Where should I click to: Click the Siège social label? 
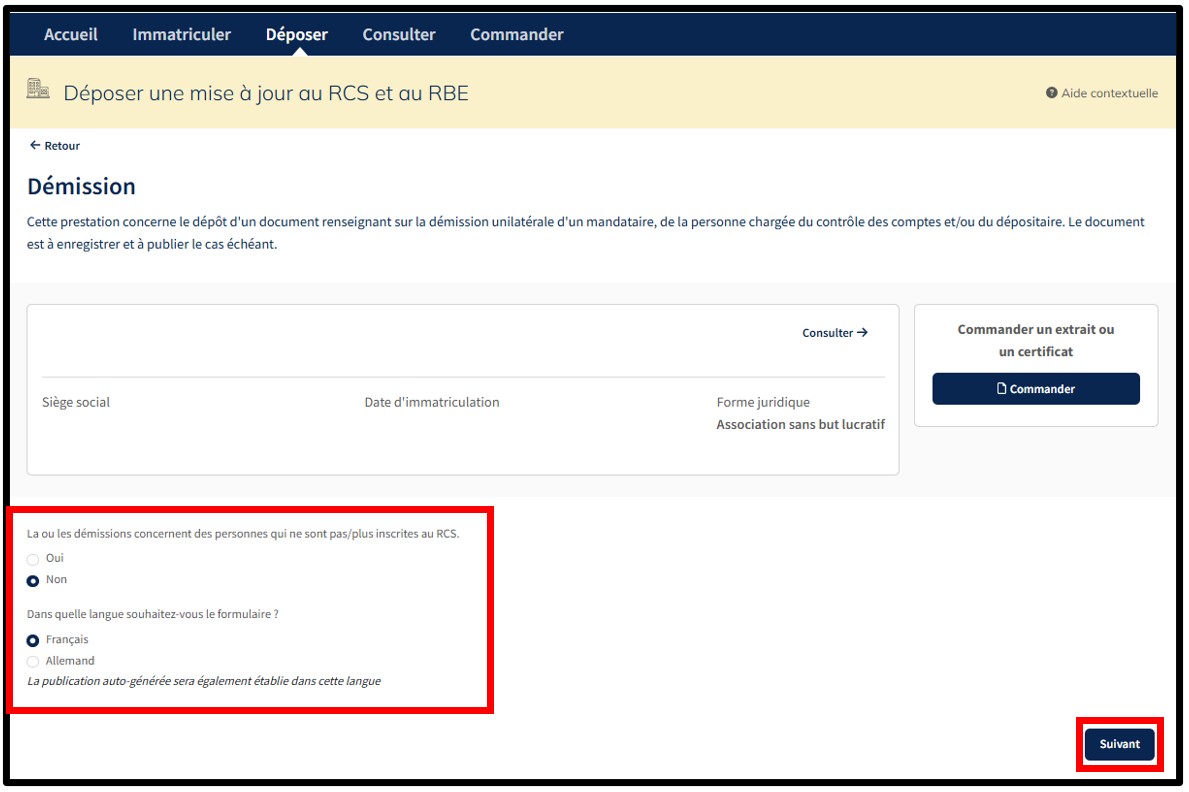(76, 402)
